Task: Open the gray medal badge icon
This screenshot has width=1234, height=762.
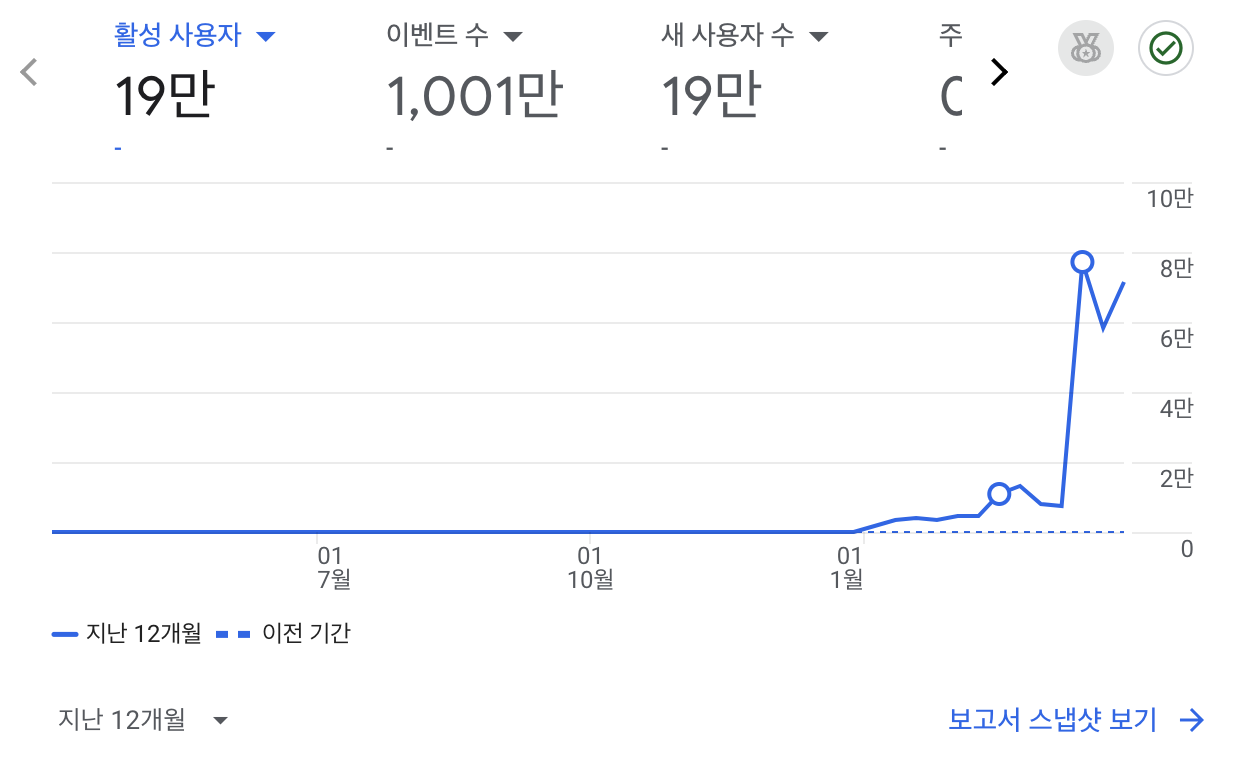Action: coord(1085,47)
